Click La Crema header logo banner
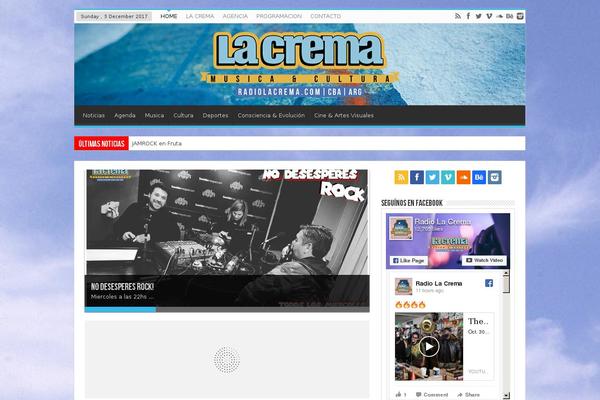This screenshot has height=400, width=600. (300, 64)
